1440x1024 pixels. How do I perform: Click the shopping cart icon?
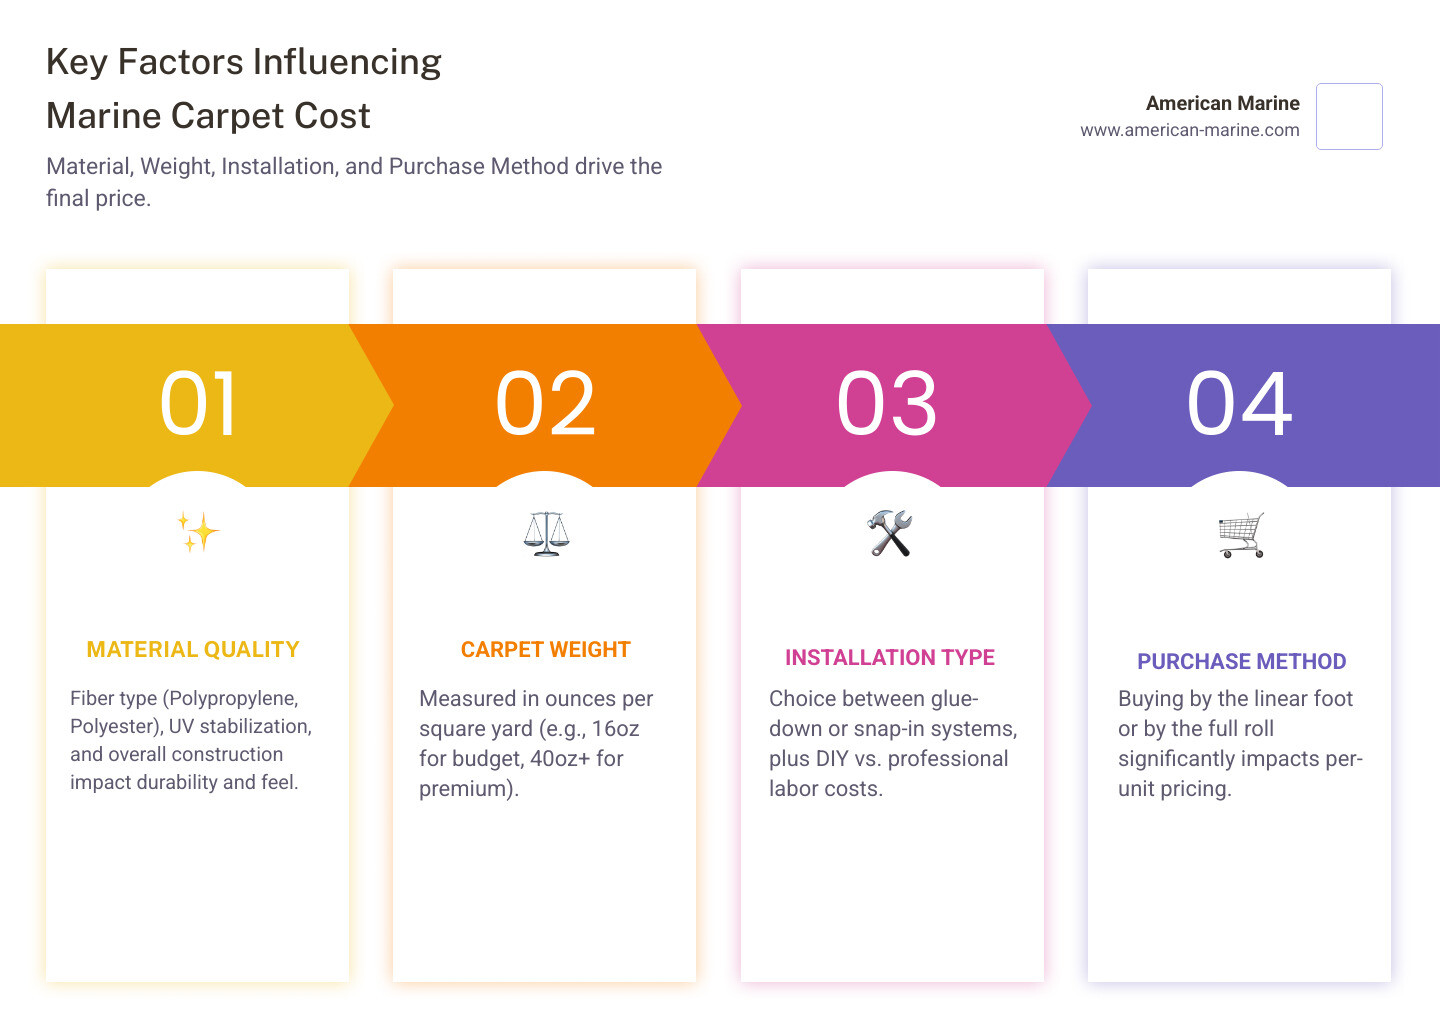point(1241,534)
